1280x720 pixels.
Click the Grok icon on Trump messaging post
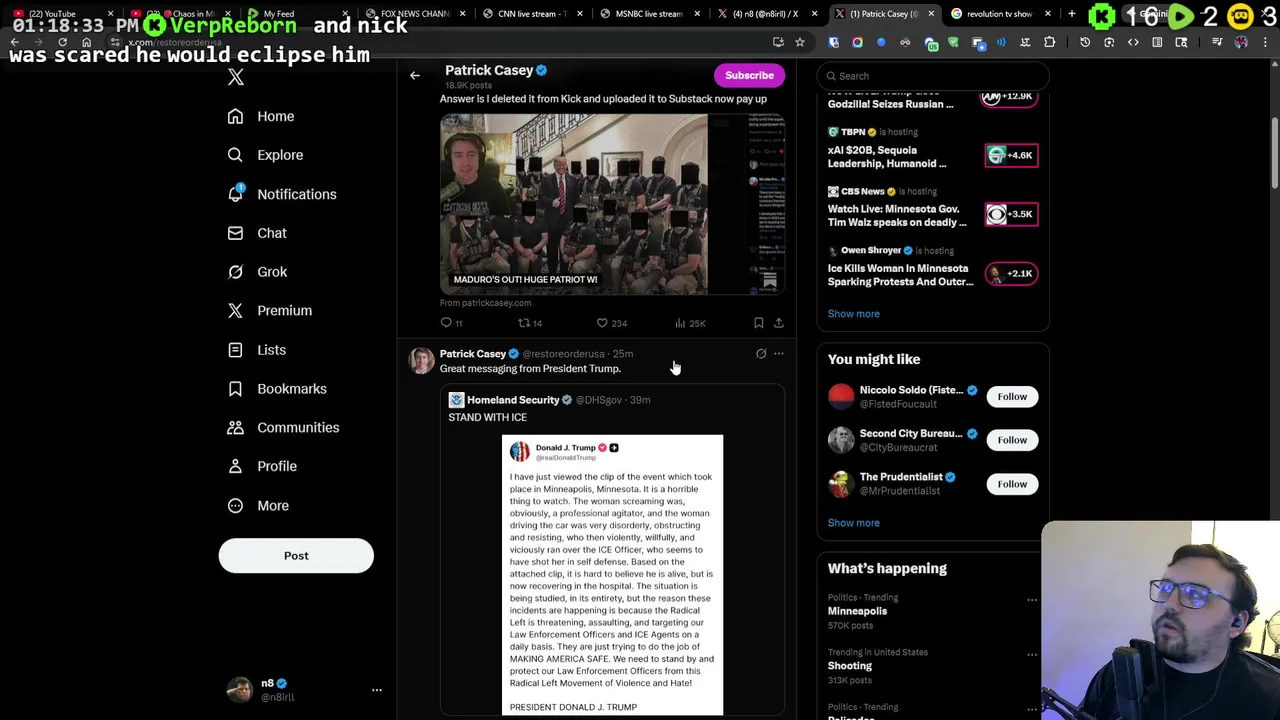pyautogui.click(x=761, y=354)
